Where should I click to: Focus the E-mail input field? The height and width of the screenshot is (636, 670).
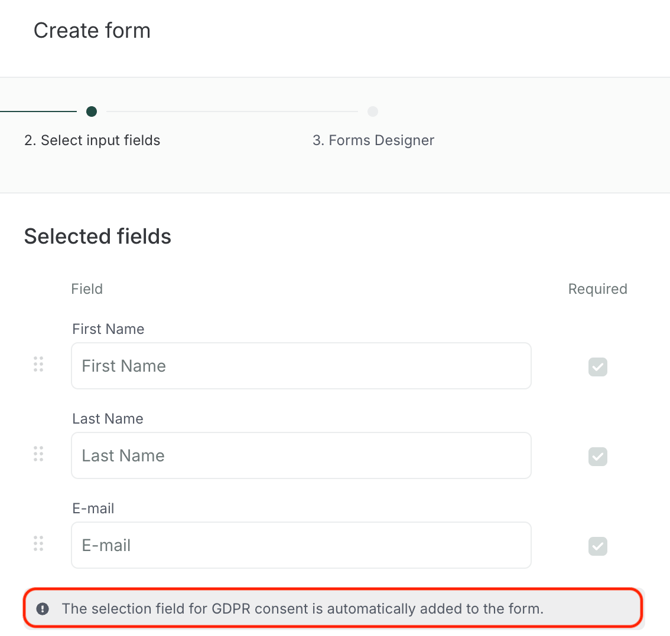[x=301, y=545]
